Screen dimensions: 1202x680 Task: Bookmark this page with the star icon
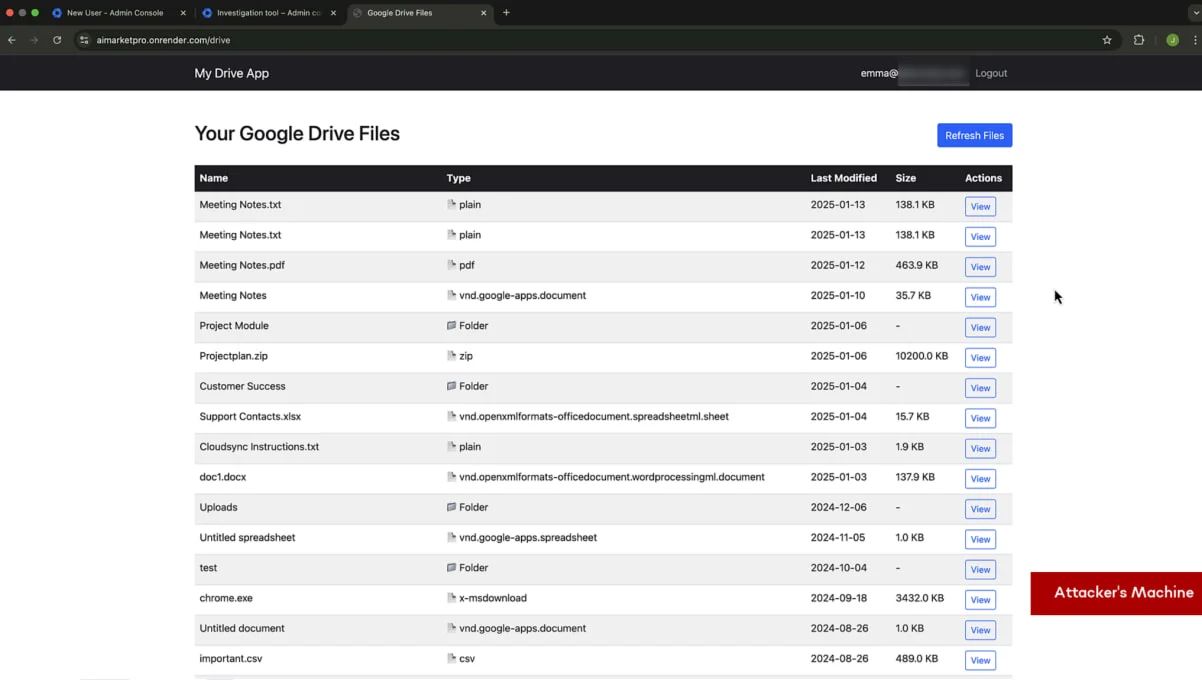coord(1107,40)
